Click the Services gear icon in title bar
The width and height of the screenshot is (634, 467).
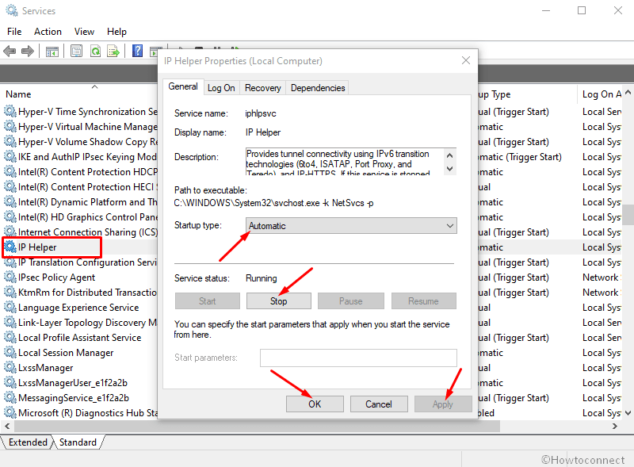pyautogui.click(x=11, y=11)
